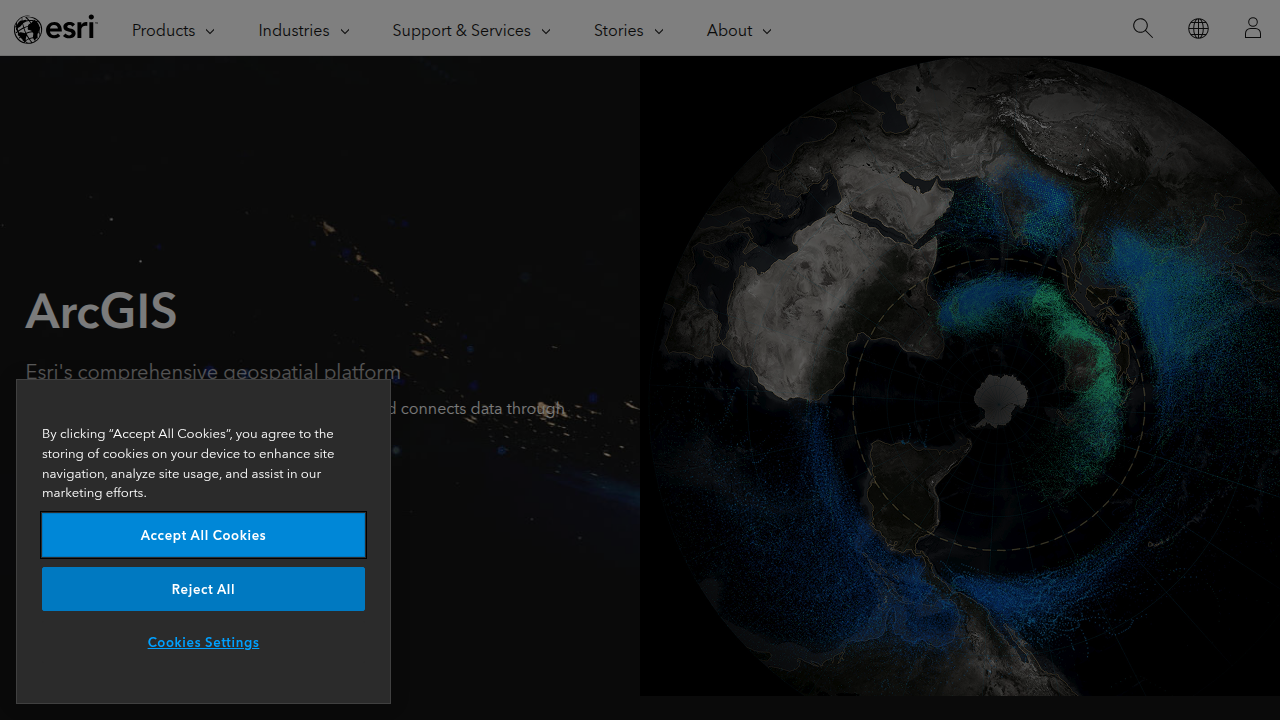Expand the Products menu
The height and width of the screenshot is (720, 1280).
coord(173,30)
